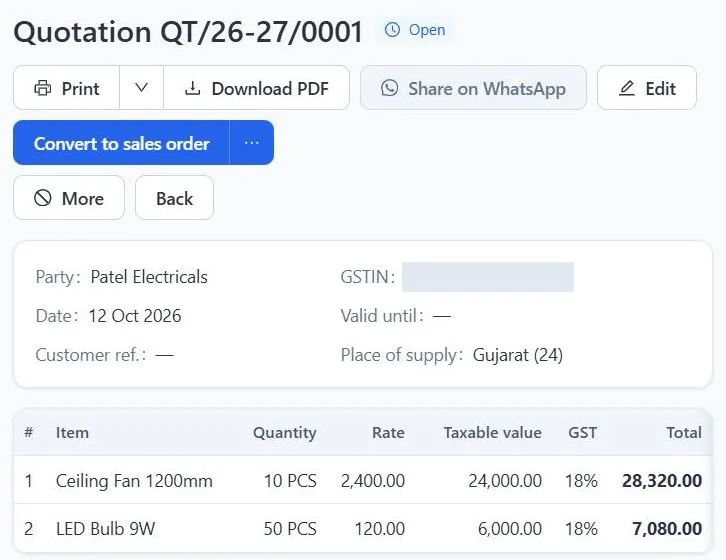
Task: Click the Quantity column header
Action: (285, 433)
